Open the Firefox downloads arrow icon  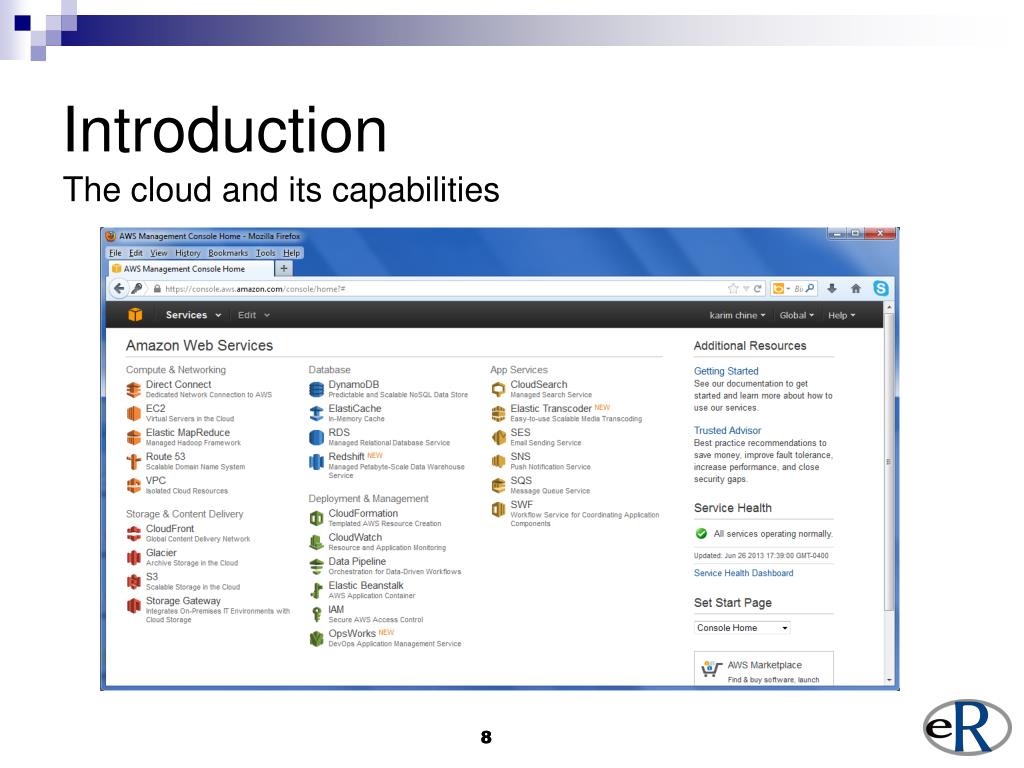coord(832,289)
